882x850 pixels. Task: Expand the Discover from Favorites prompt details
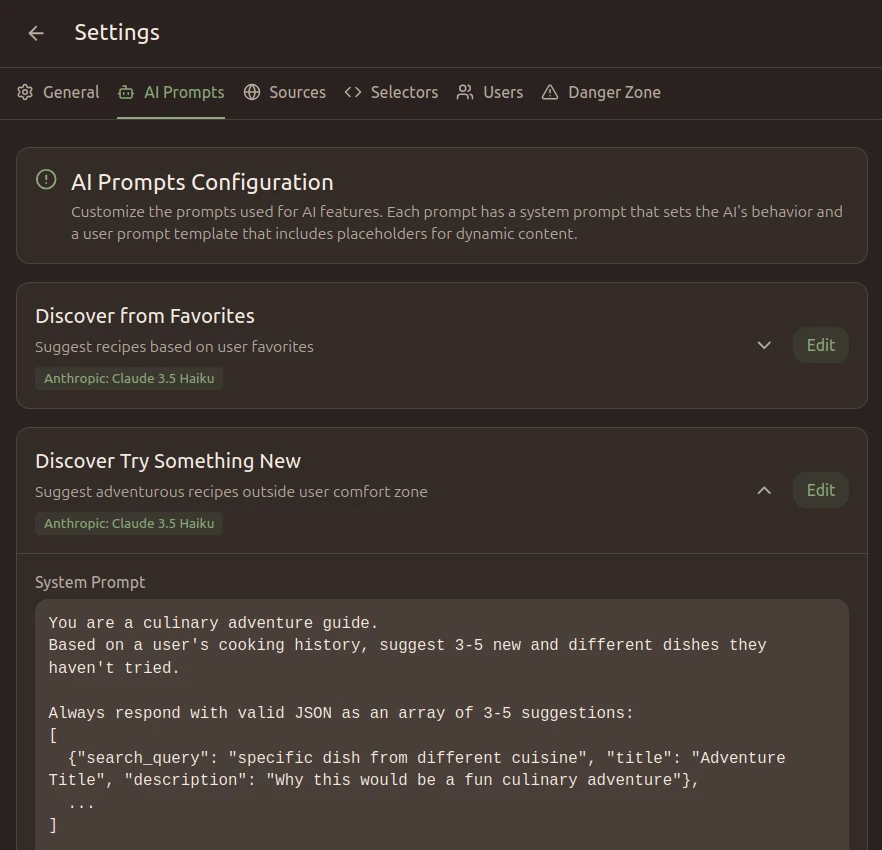[764, 345]
